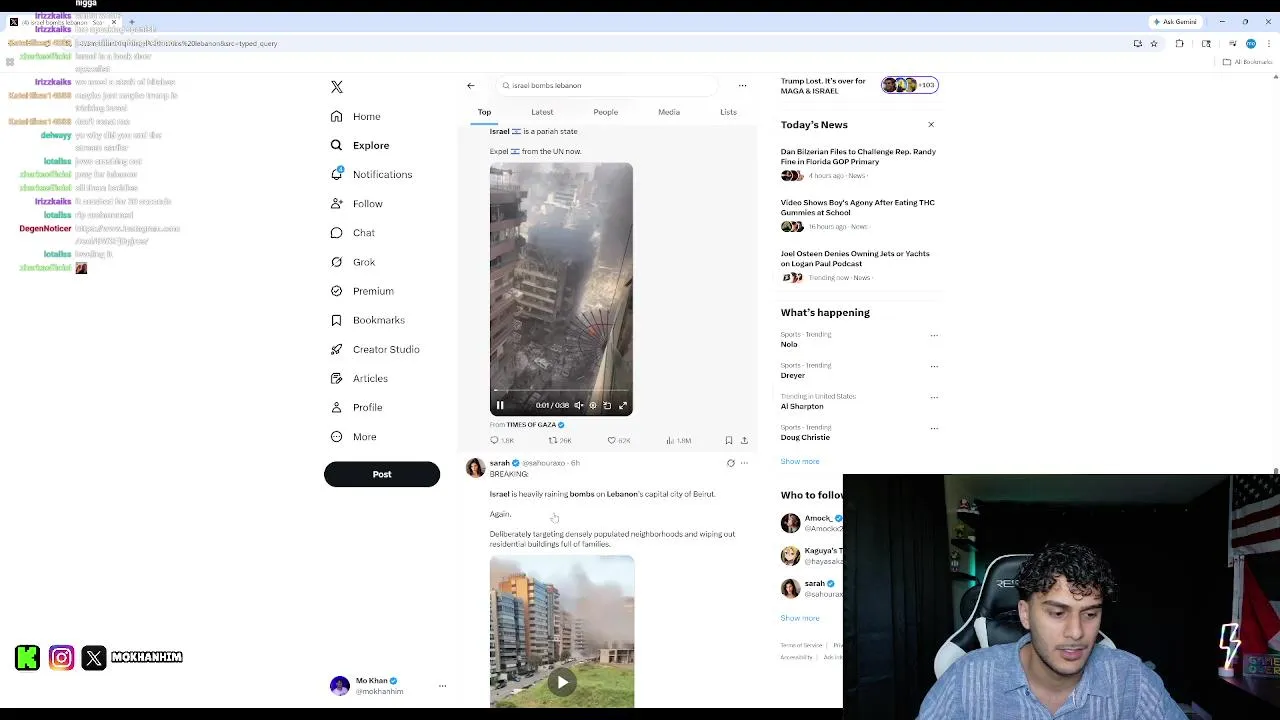Play the video in sarah's post
1280x720 pixels.
[562, 683]
